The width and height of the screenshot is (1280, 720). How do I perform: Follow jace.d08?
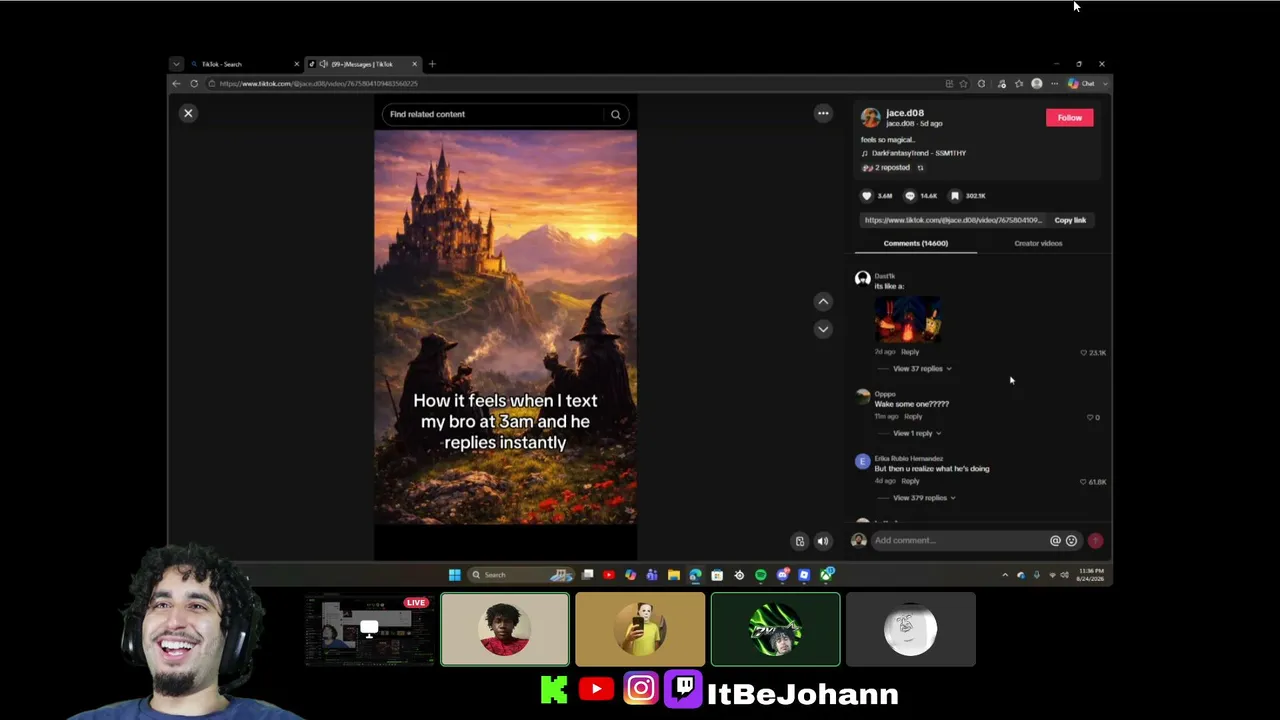pos(1069,118)
